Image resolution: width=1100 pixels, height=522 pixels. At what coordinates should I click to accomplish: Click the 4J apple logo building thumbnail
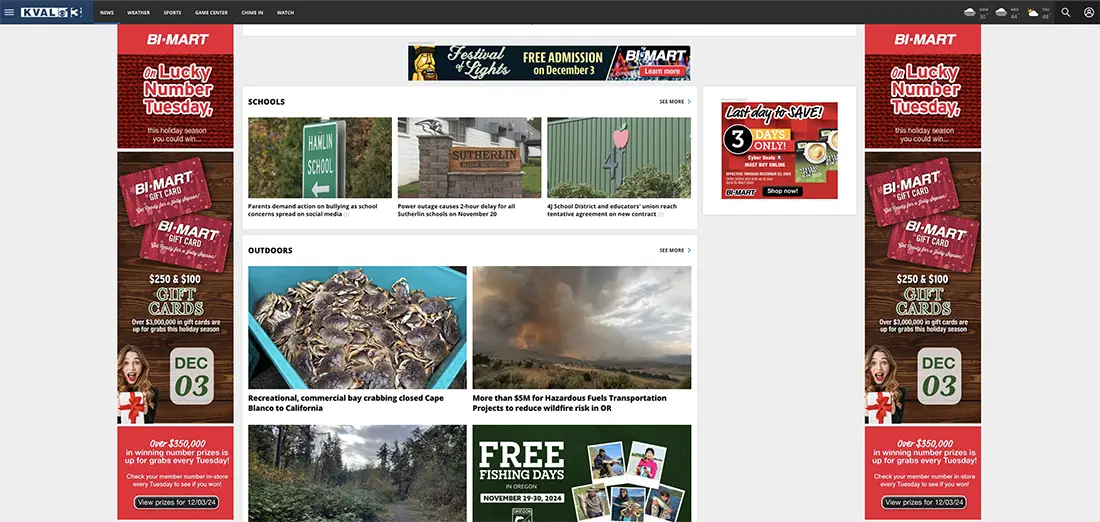619,158
